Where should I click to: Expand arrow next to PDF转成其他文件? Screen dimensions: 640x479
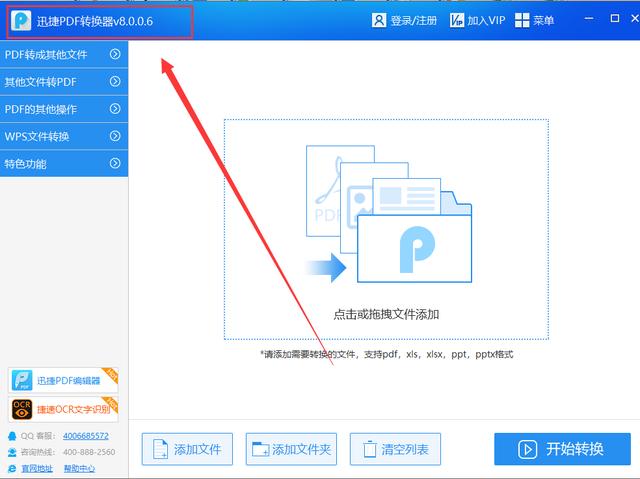[115, 54]
